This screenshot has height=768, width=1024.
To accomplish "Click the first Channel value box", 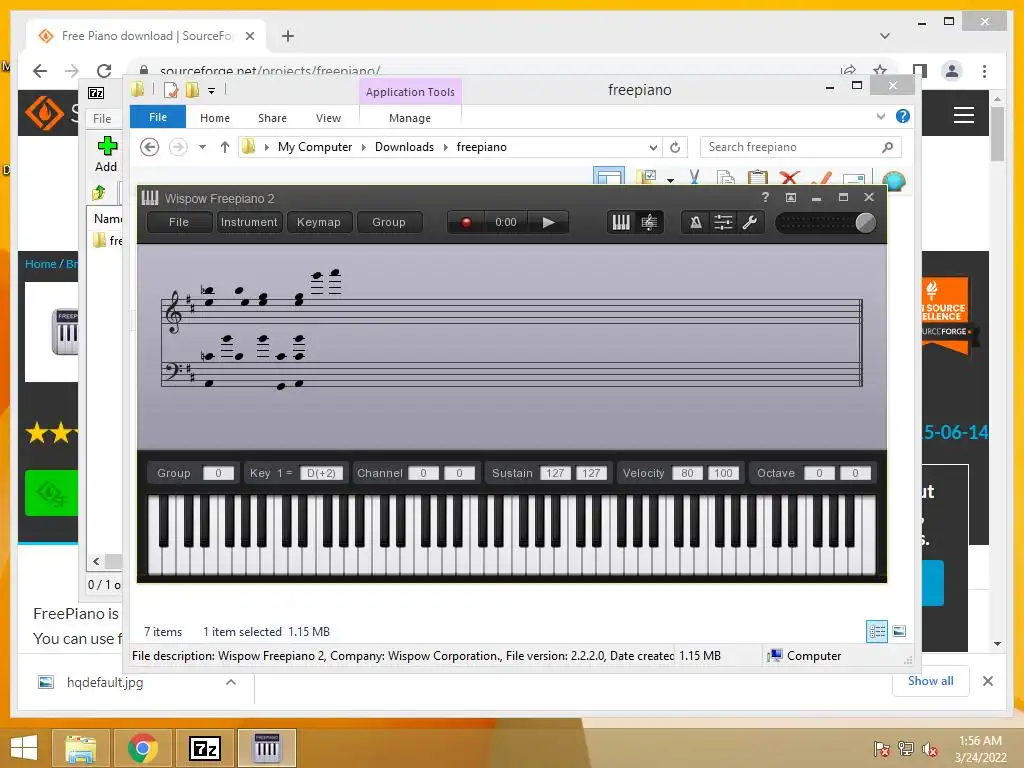I will (423, 473).
